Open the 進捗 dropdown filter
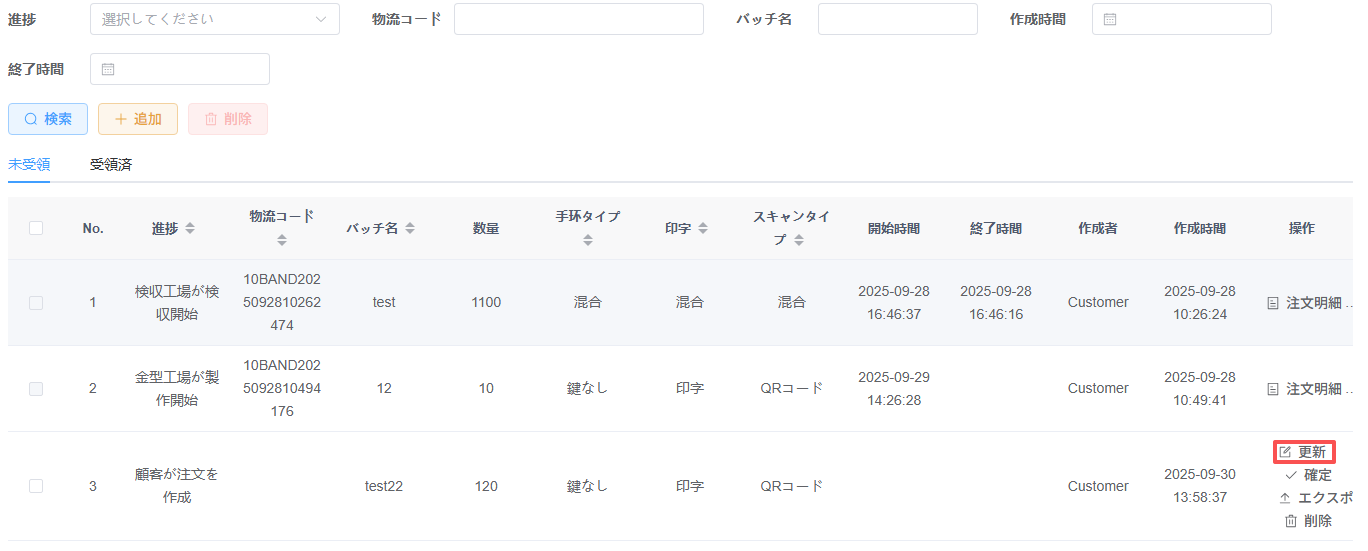 pyautogui.click(x=214, y=19)
